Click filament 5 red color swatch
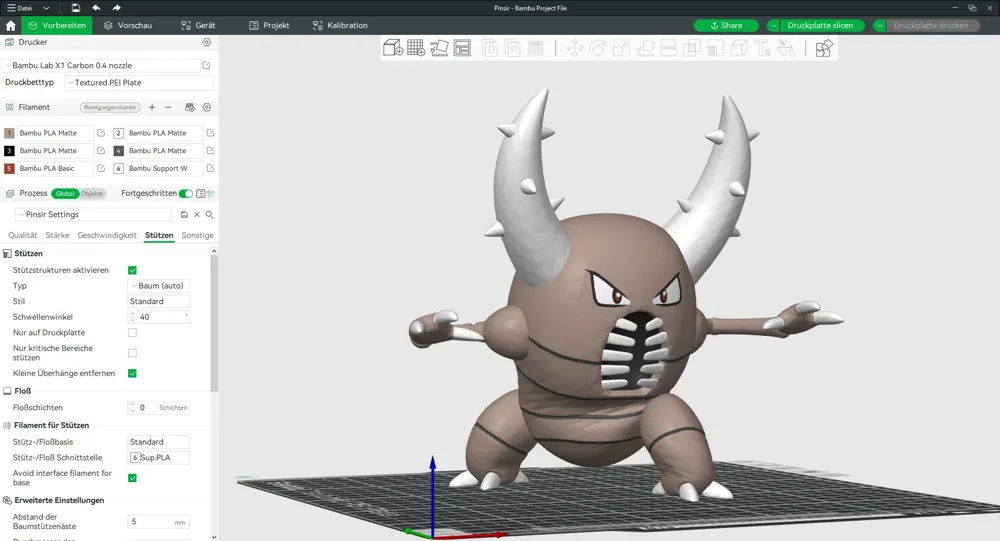This screenshot has height=541, width=1000. tap(9, 168)
